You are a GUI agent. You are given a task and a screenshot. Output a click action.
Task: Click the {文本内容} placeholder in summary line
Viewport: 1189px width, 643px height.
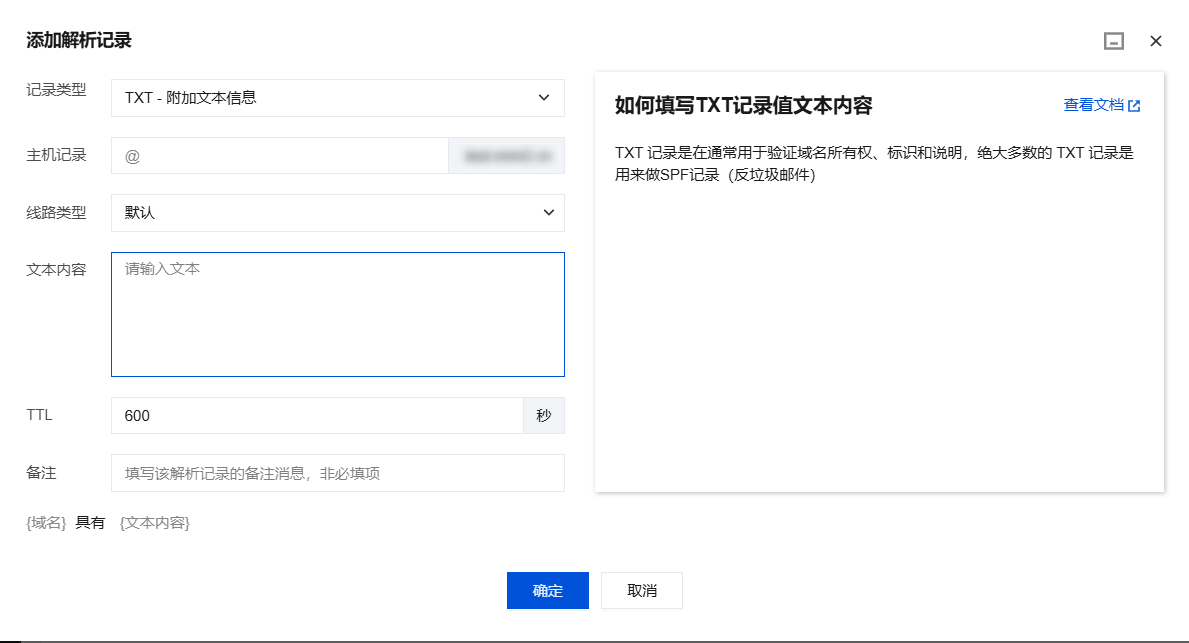(155, 522)
